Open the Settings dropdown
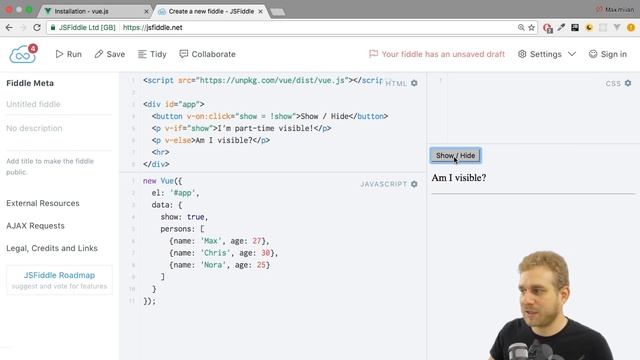 point(547,54)
